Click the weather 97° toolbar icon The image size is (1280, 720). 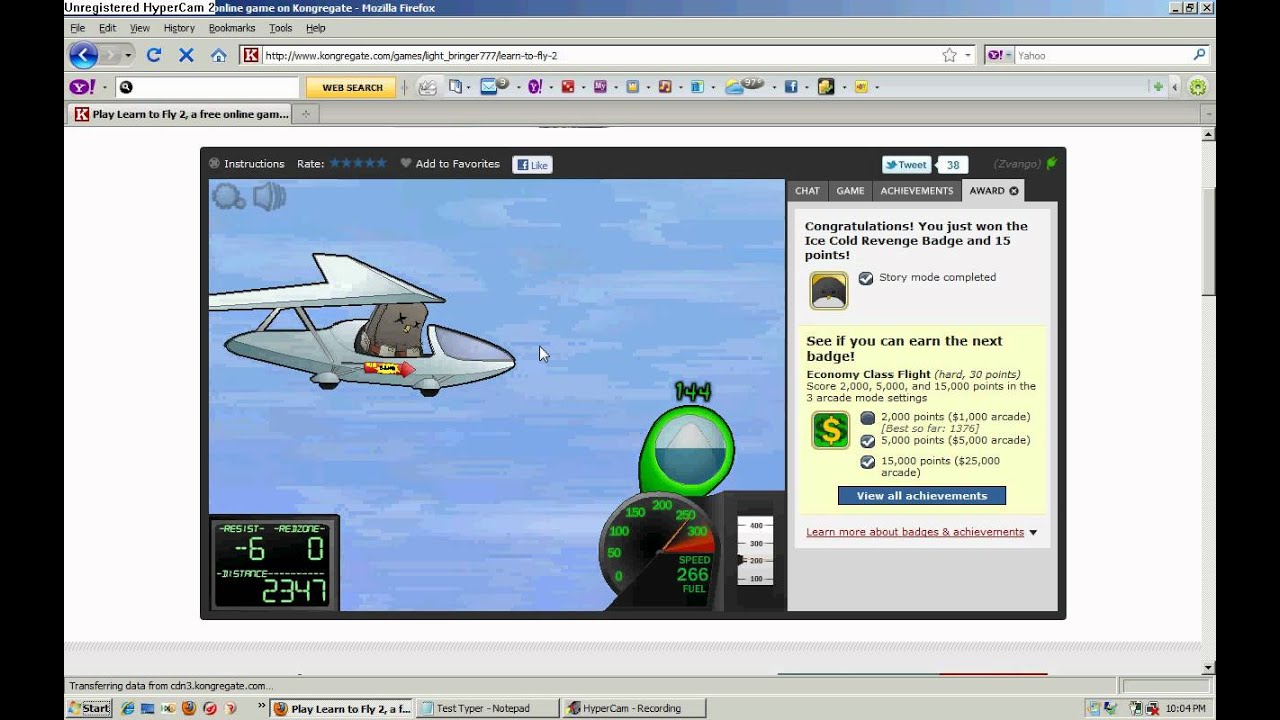point(744,86)
